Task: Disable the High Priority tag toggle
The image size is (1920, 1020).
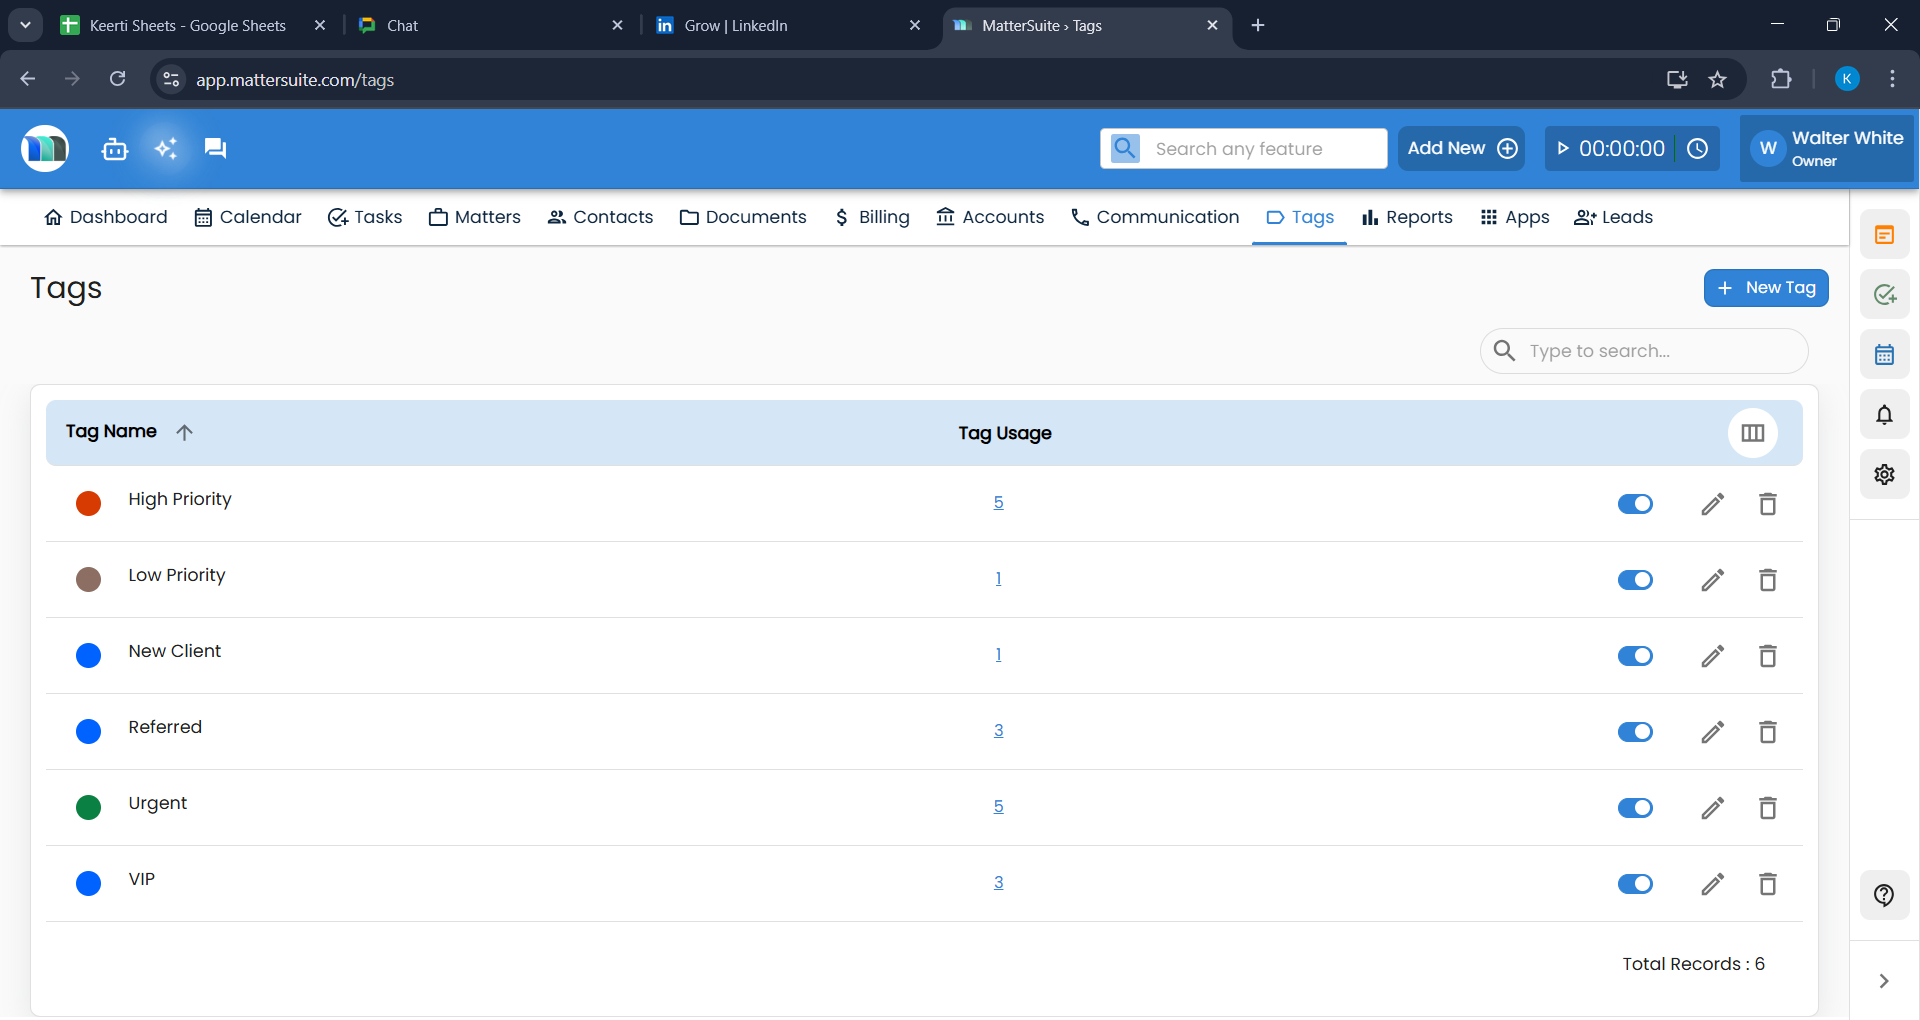Action: (1635, 504)
